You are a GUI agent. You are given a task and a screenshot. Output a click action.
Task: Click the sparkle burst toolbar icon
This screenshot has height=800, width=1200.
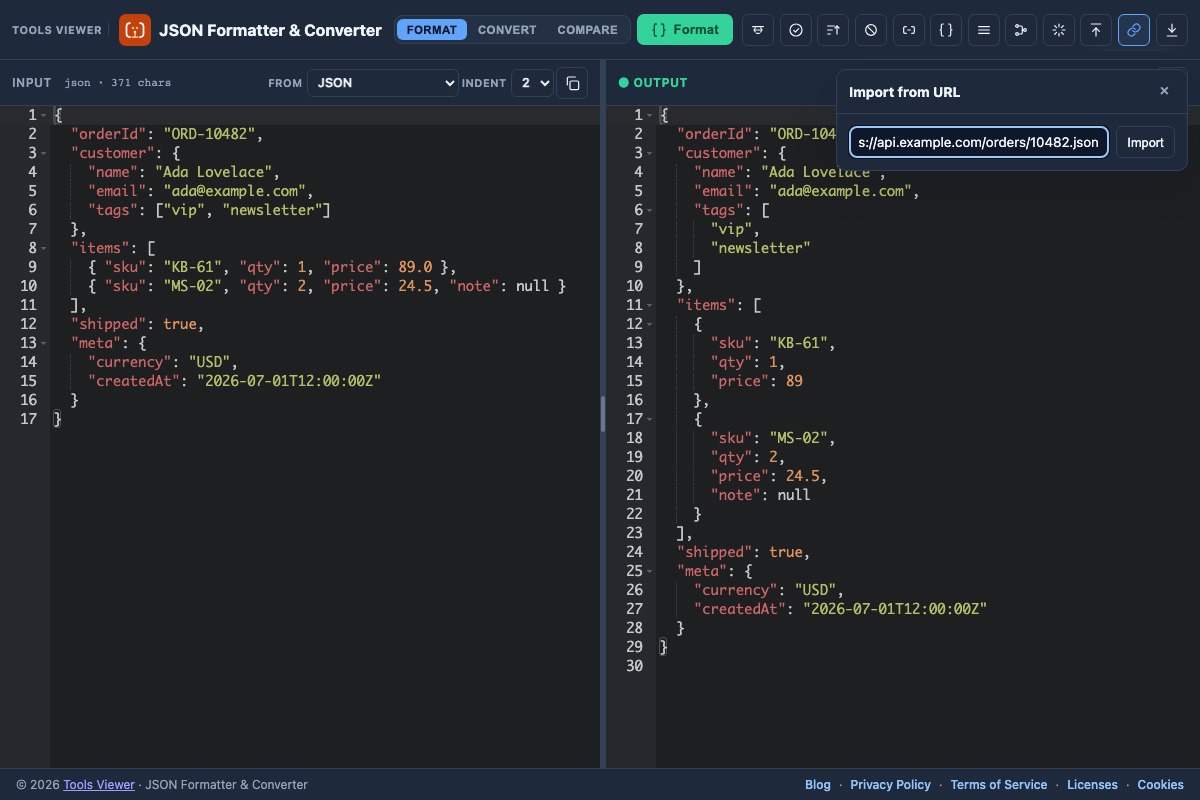coord(1058,30)
